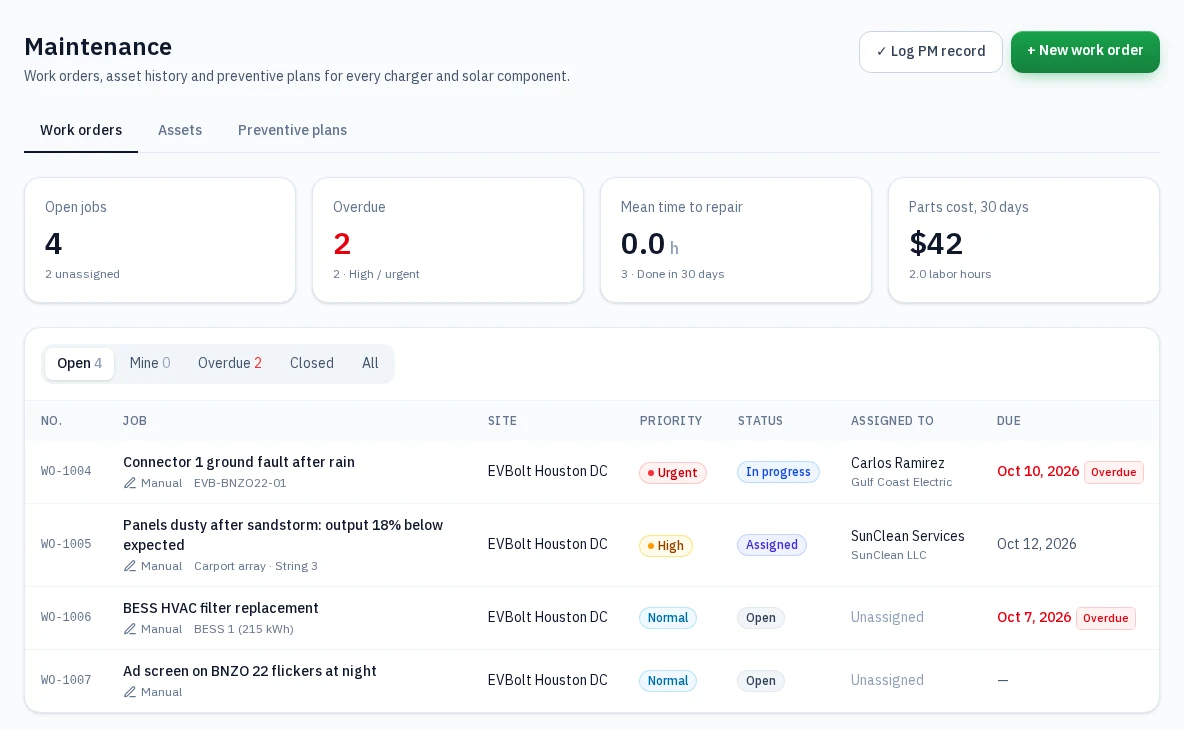Click the Assigned status badge
Image resolution: width=1184 pixels, height=730 pixels.
pos(772,545)
